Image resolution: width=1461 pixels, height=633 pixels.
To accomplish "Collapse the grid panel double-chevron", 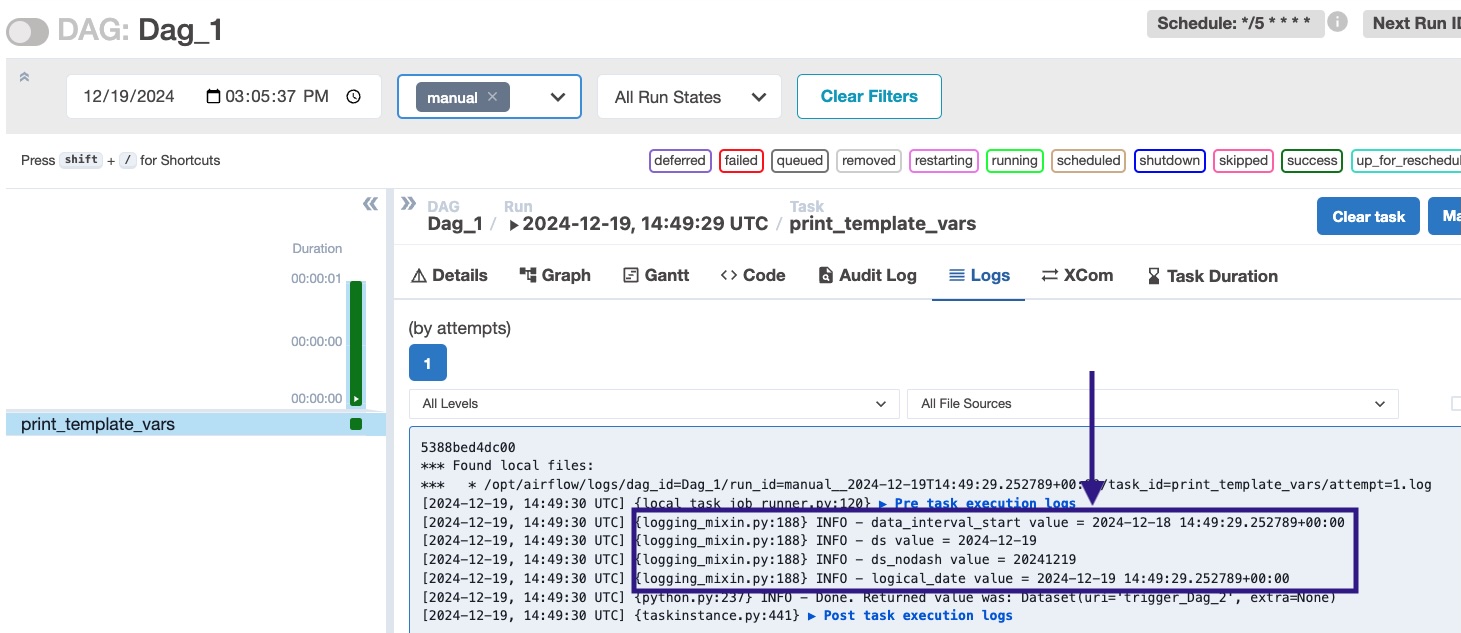I will coord(370,204).
